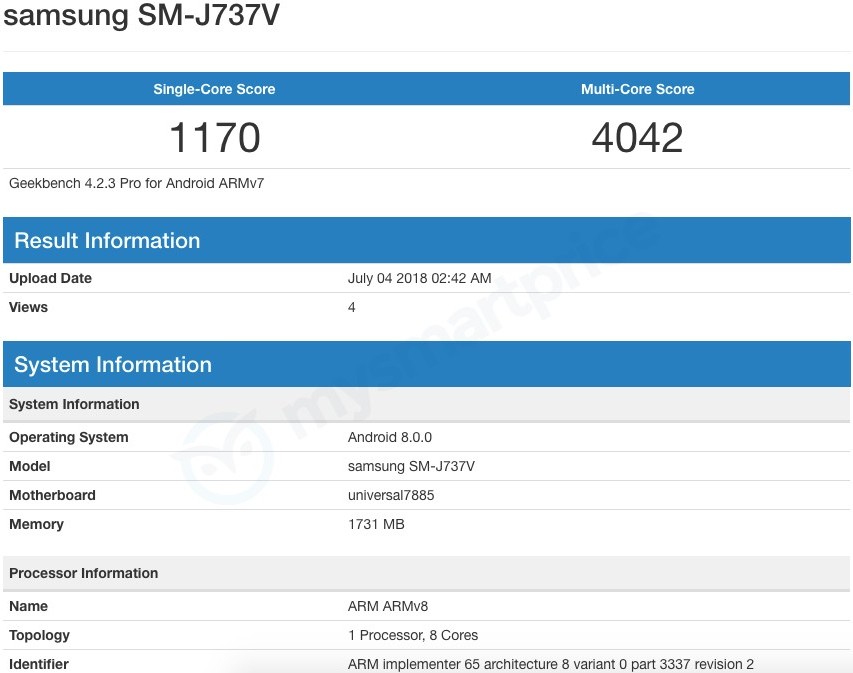Select the single-core score value 1170
The image size is (853, 673).
pos(214,137)
